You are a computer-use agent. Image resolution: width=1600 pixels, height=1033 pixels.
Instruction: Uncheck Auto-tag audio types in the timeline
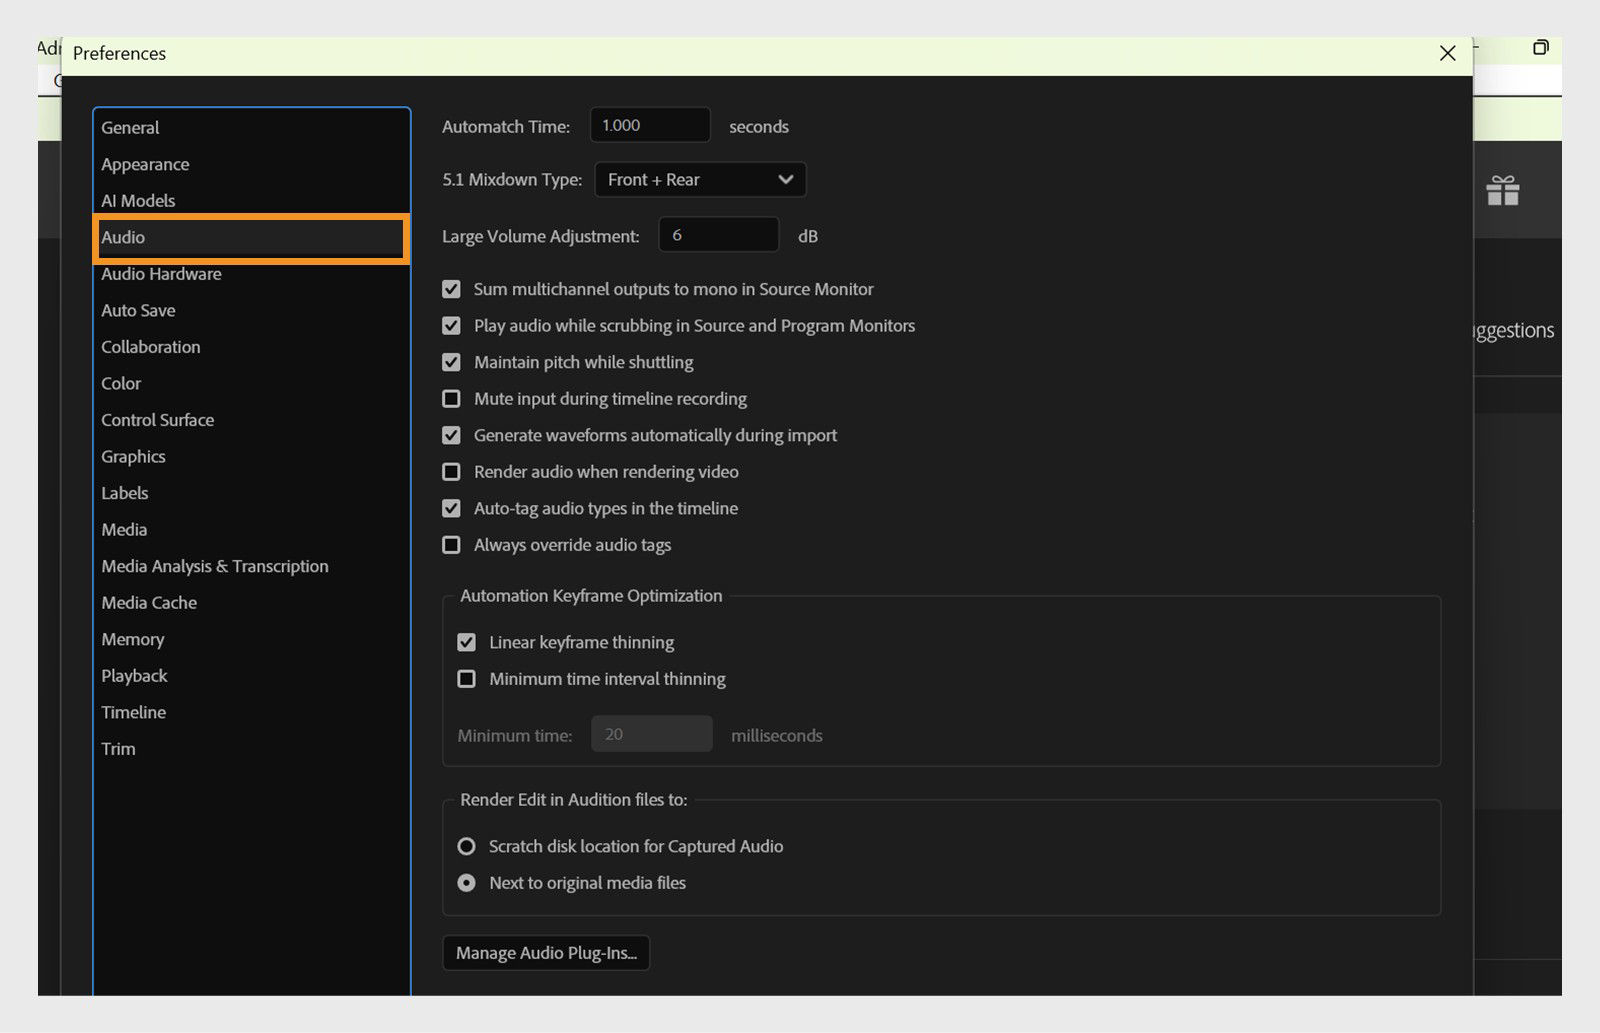click(x=451, y=508)
